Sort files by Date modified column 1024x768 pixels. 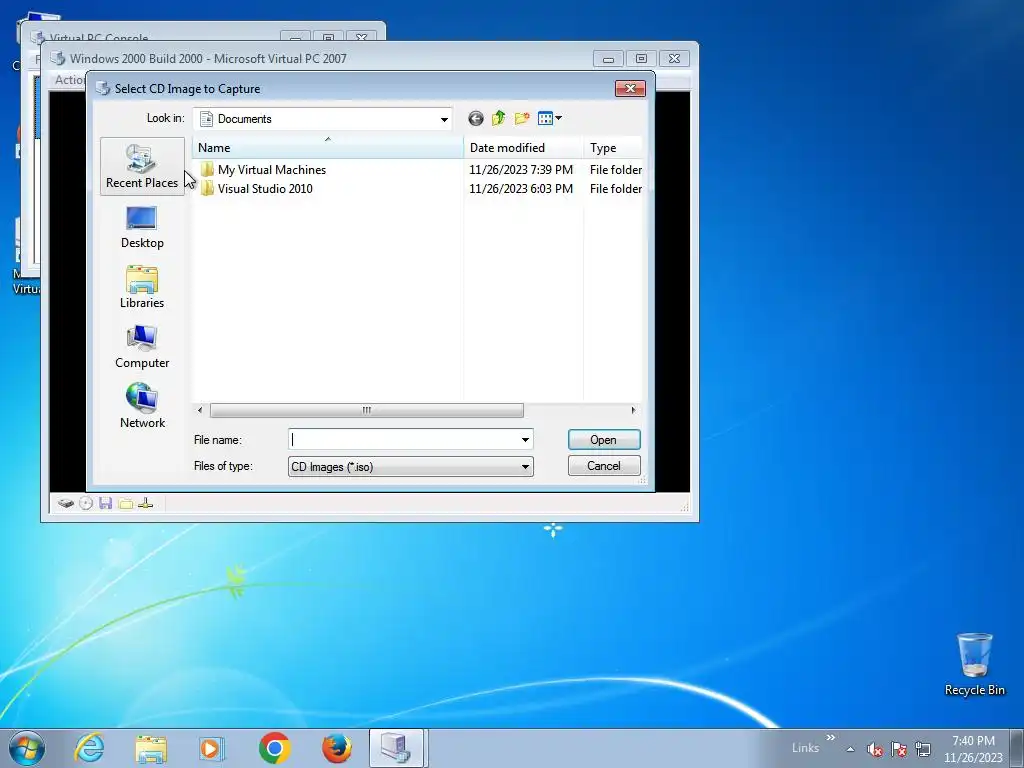tap(524, 148)
